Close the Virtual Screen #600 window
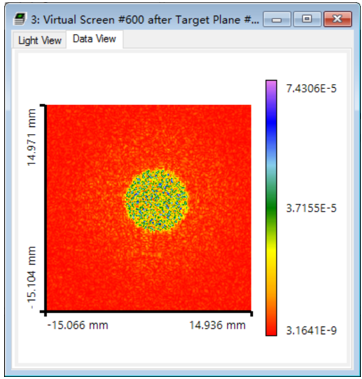362x379 pixels. [337, 19]
